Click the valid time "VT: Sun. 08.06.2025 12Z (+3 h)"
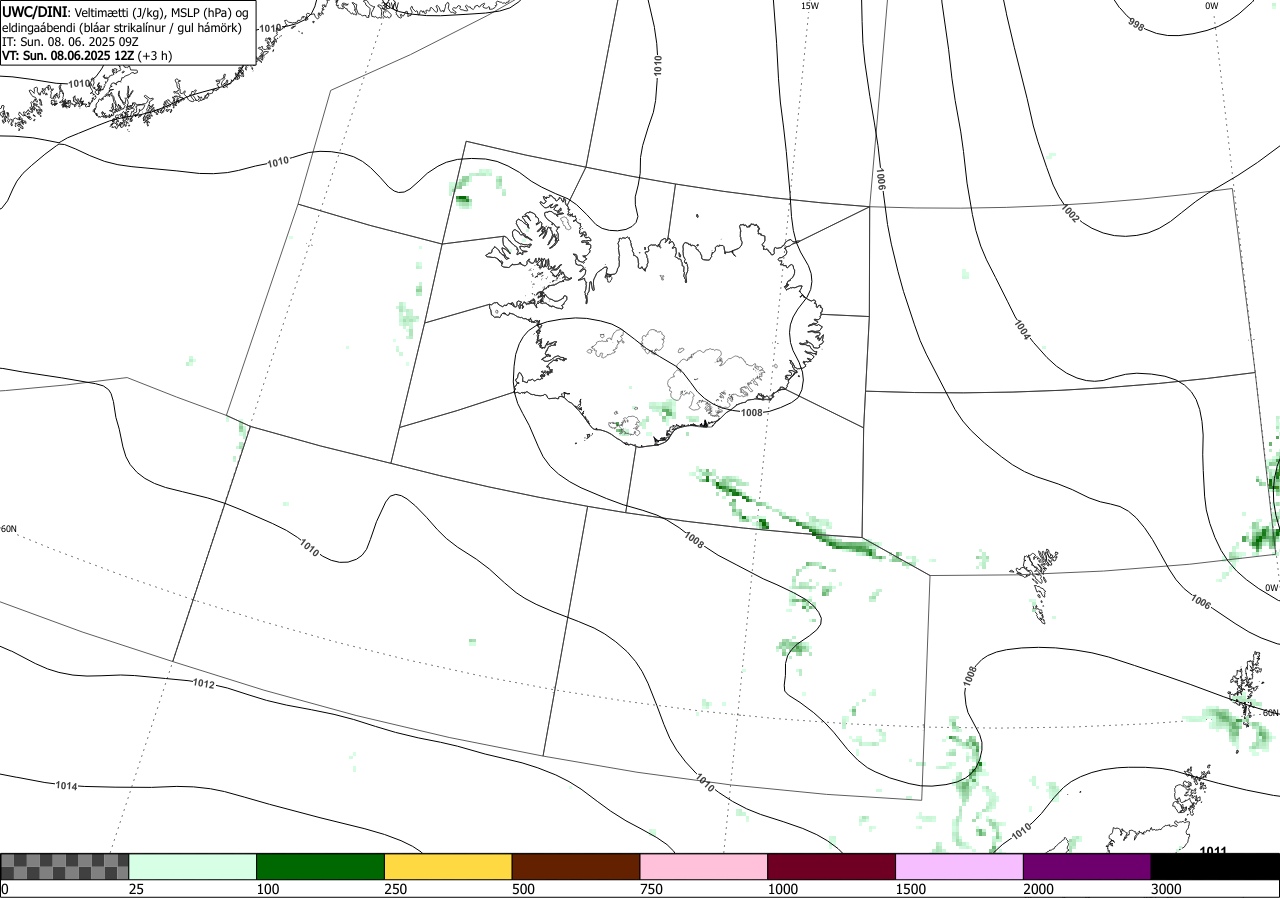This screenshot has width=1280, height=898. click(87, 56)
